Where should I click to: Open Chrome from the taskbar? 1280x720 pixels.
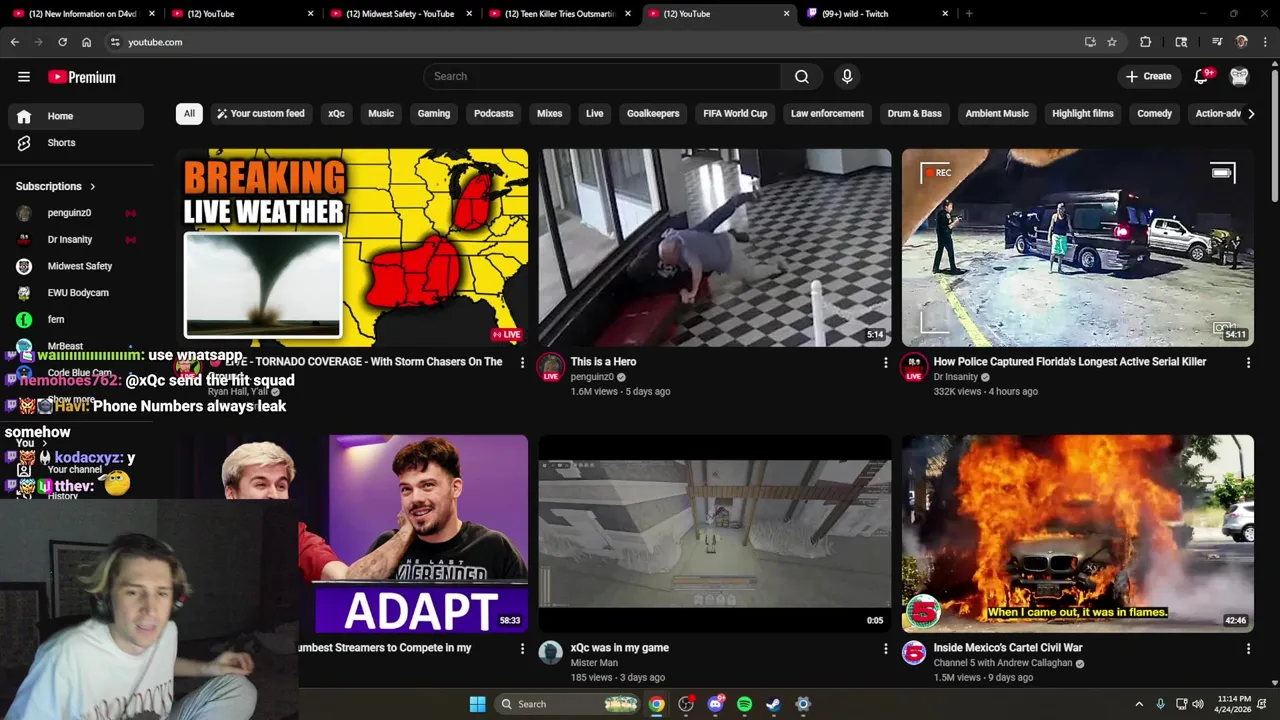656,704
